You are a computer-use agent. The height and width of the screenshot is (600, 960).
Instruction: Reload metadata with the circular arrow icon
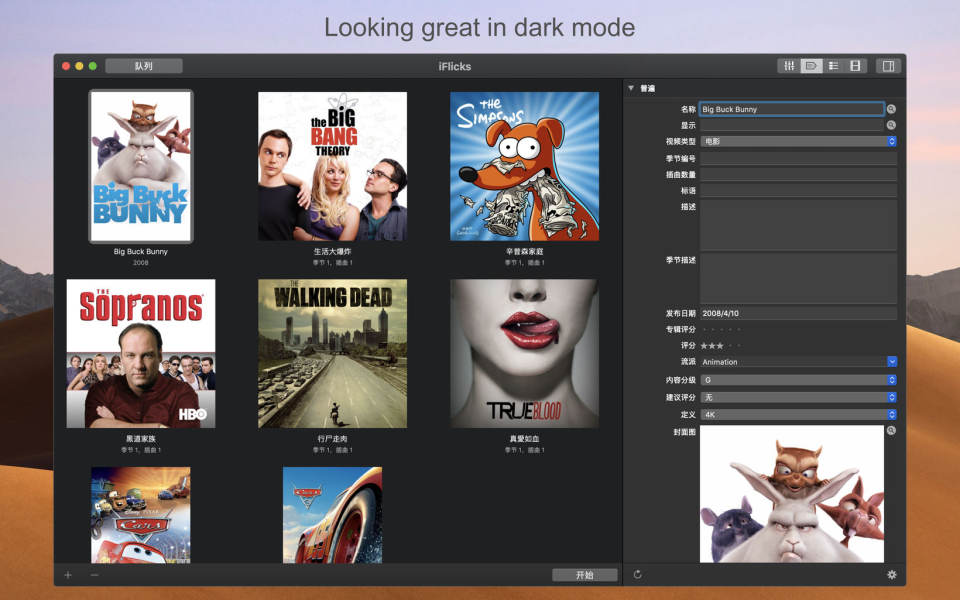click(637, 574)
